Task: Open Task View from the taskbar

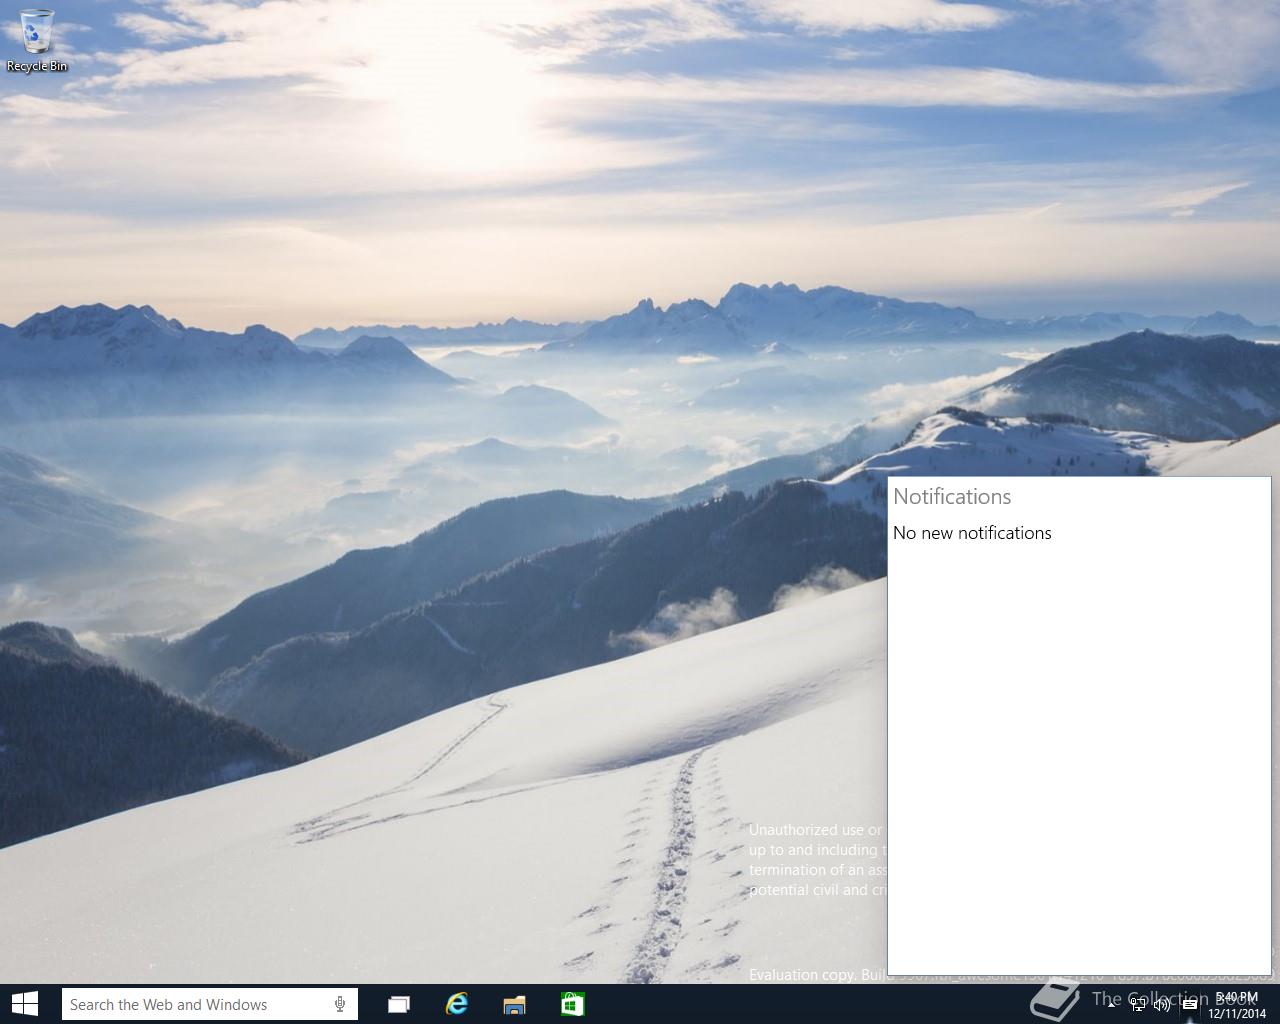Action: pyautogui.click(x=399, y=1004)
